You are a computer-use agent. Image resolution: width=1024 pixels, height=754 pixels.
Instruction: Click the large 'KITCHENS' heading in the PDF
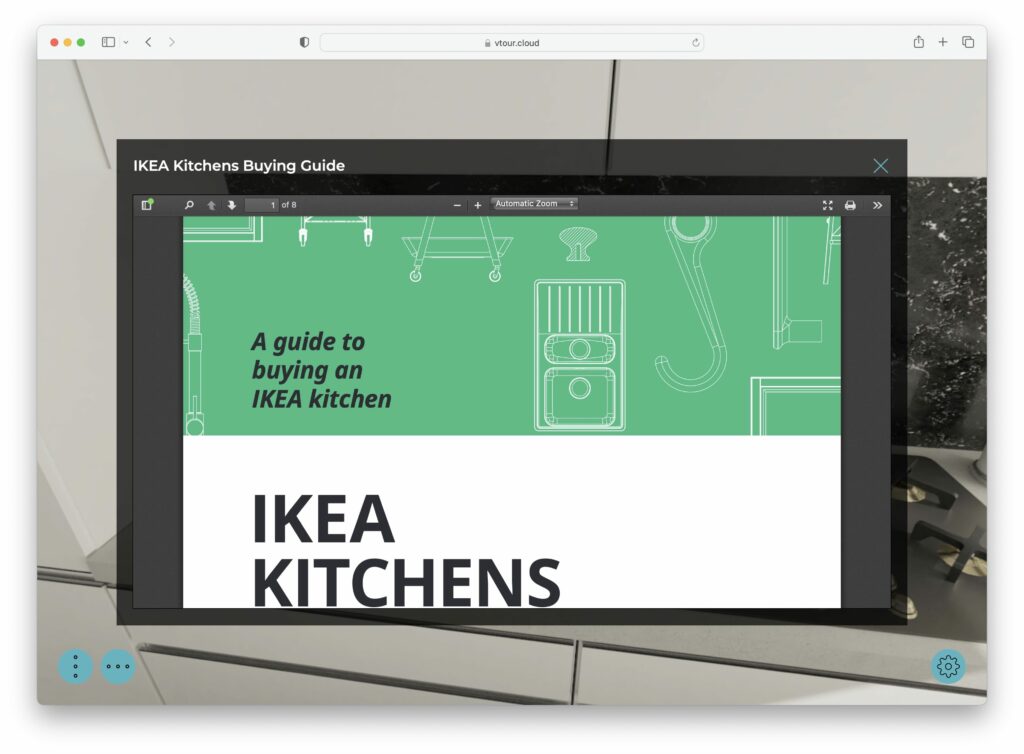[x=406, y=582]
